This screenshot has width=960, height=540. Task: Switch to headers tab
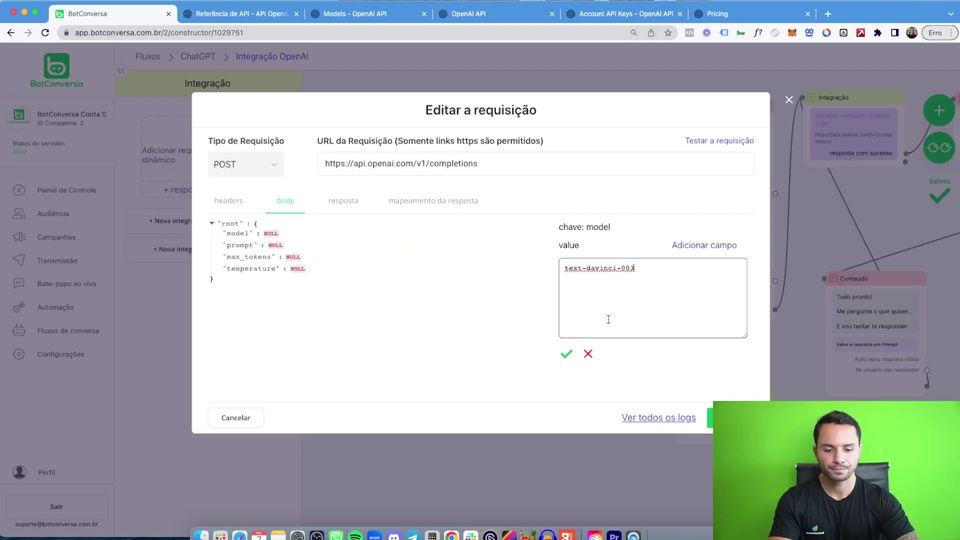tap(228, 201)
